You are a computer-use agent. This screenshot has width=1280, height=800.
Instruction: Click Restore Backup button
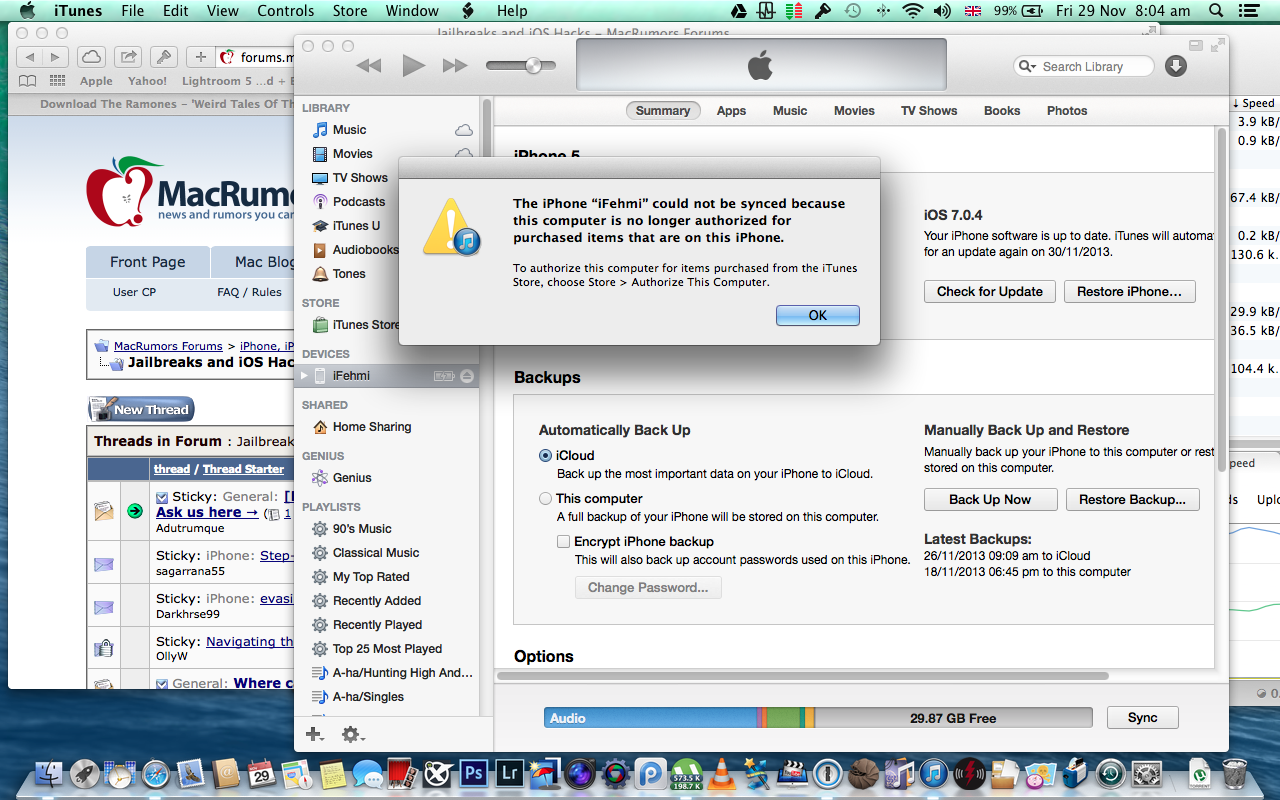click(1132, 500)
